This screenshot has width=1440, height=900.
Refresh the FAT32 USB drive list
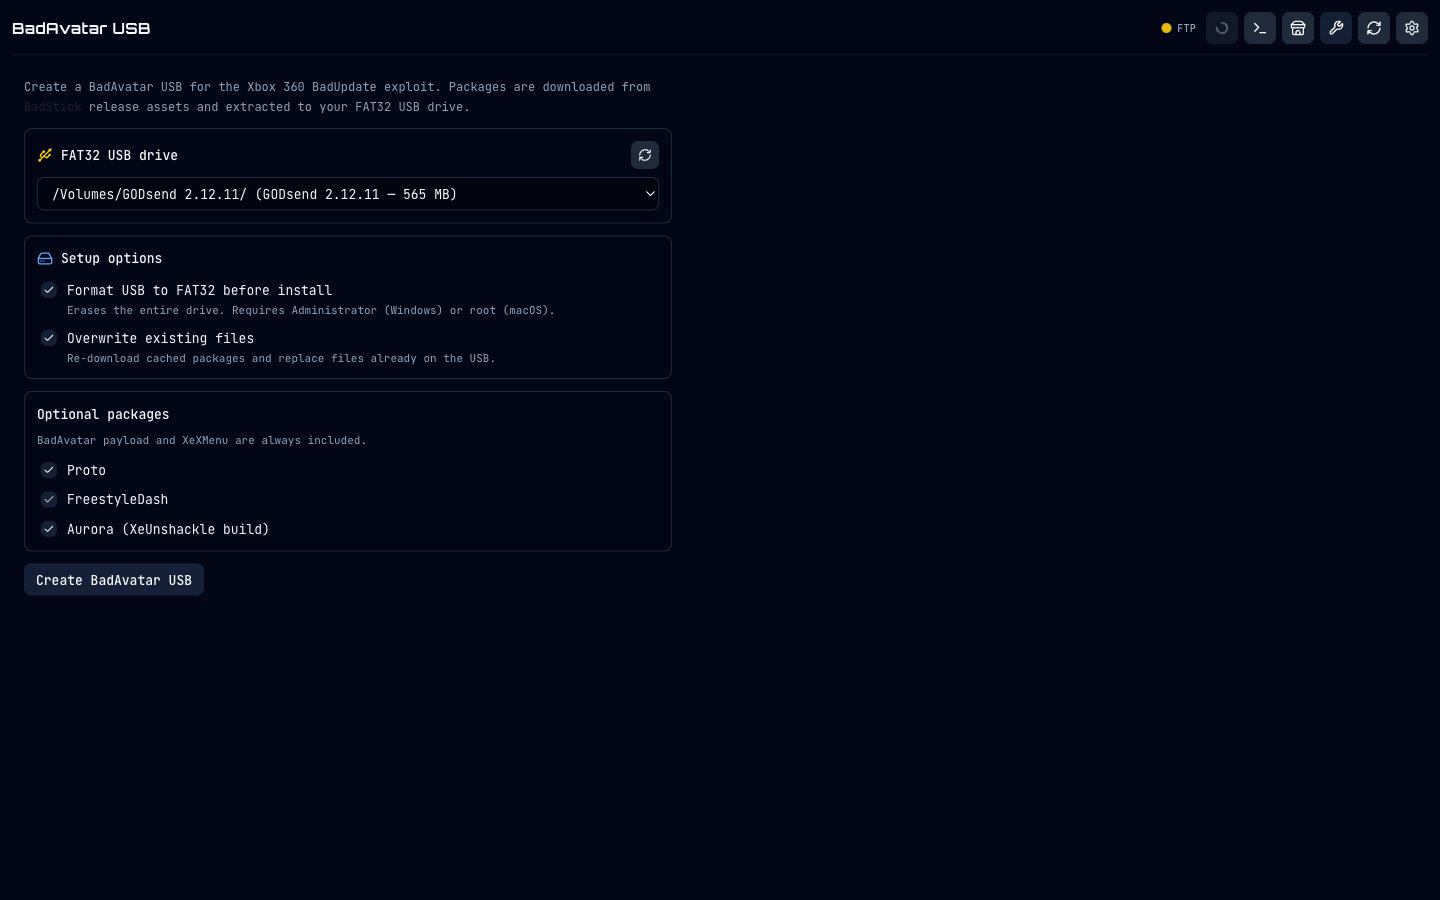pos(645,155)
